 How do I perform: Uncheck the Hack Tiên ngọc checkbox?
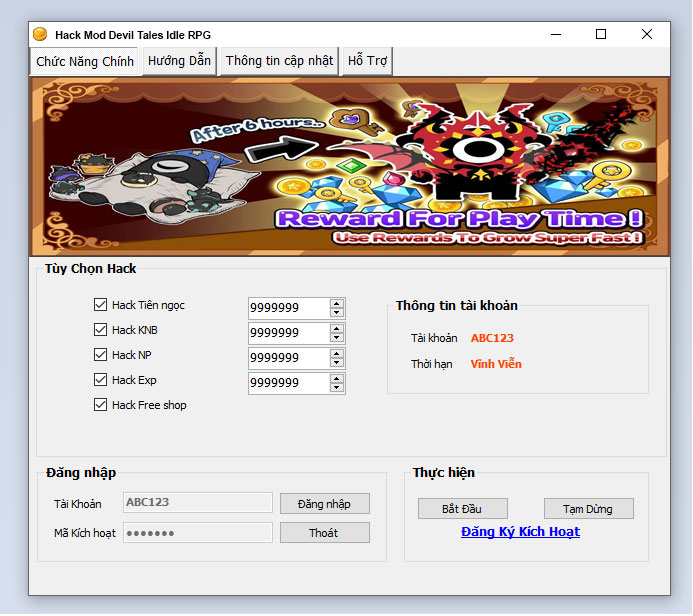(100, 304)
